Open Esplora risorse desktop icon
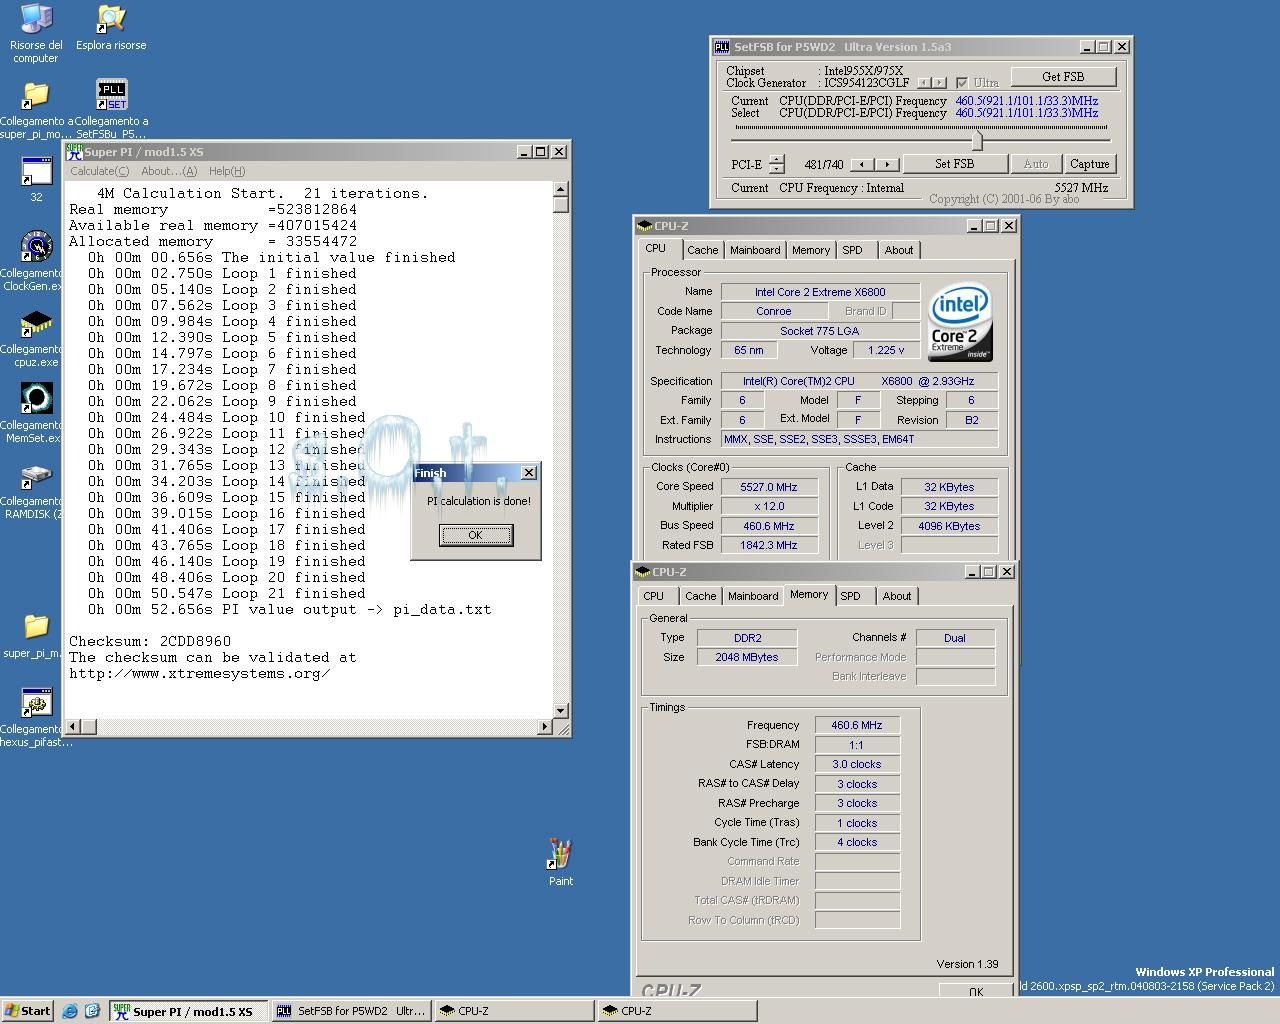 111,19
